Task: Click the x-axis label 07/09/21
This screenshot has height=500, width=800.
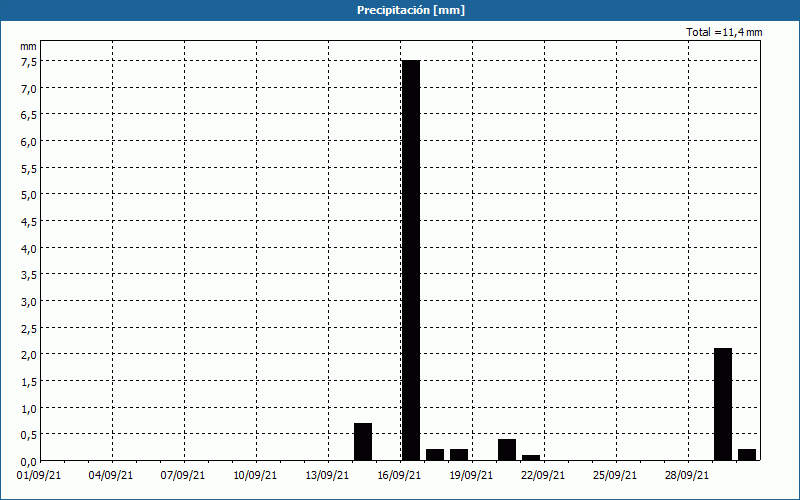Action: click(x=183, y=475)
